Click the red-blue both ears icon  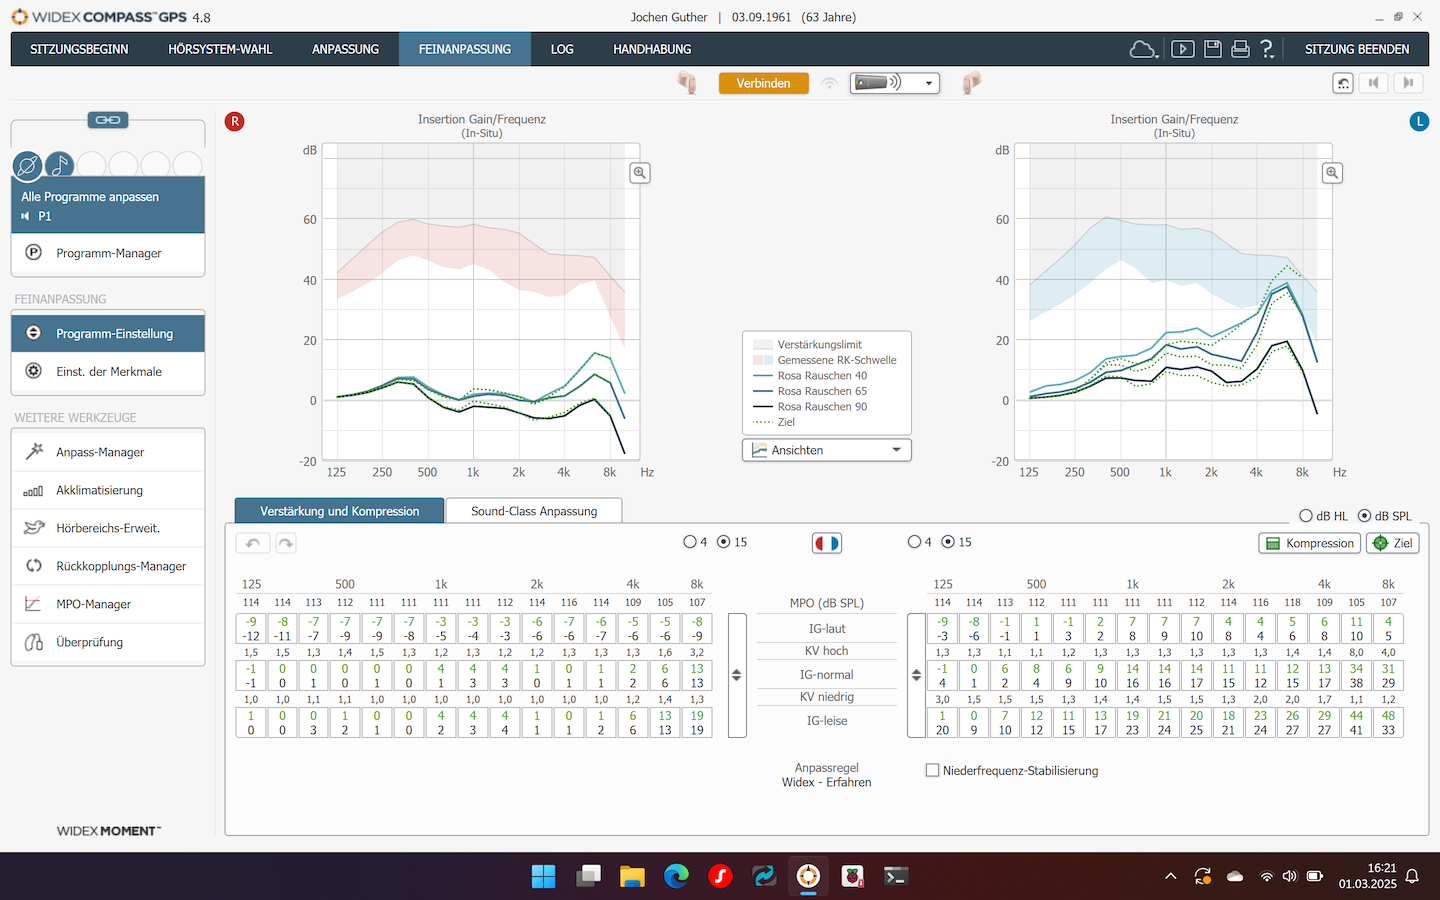point(826,543)
